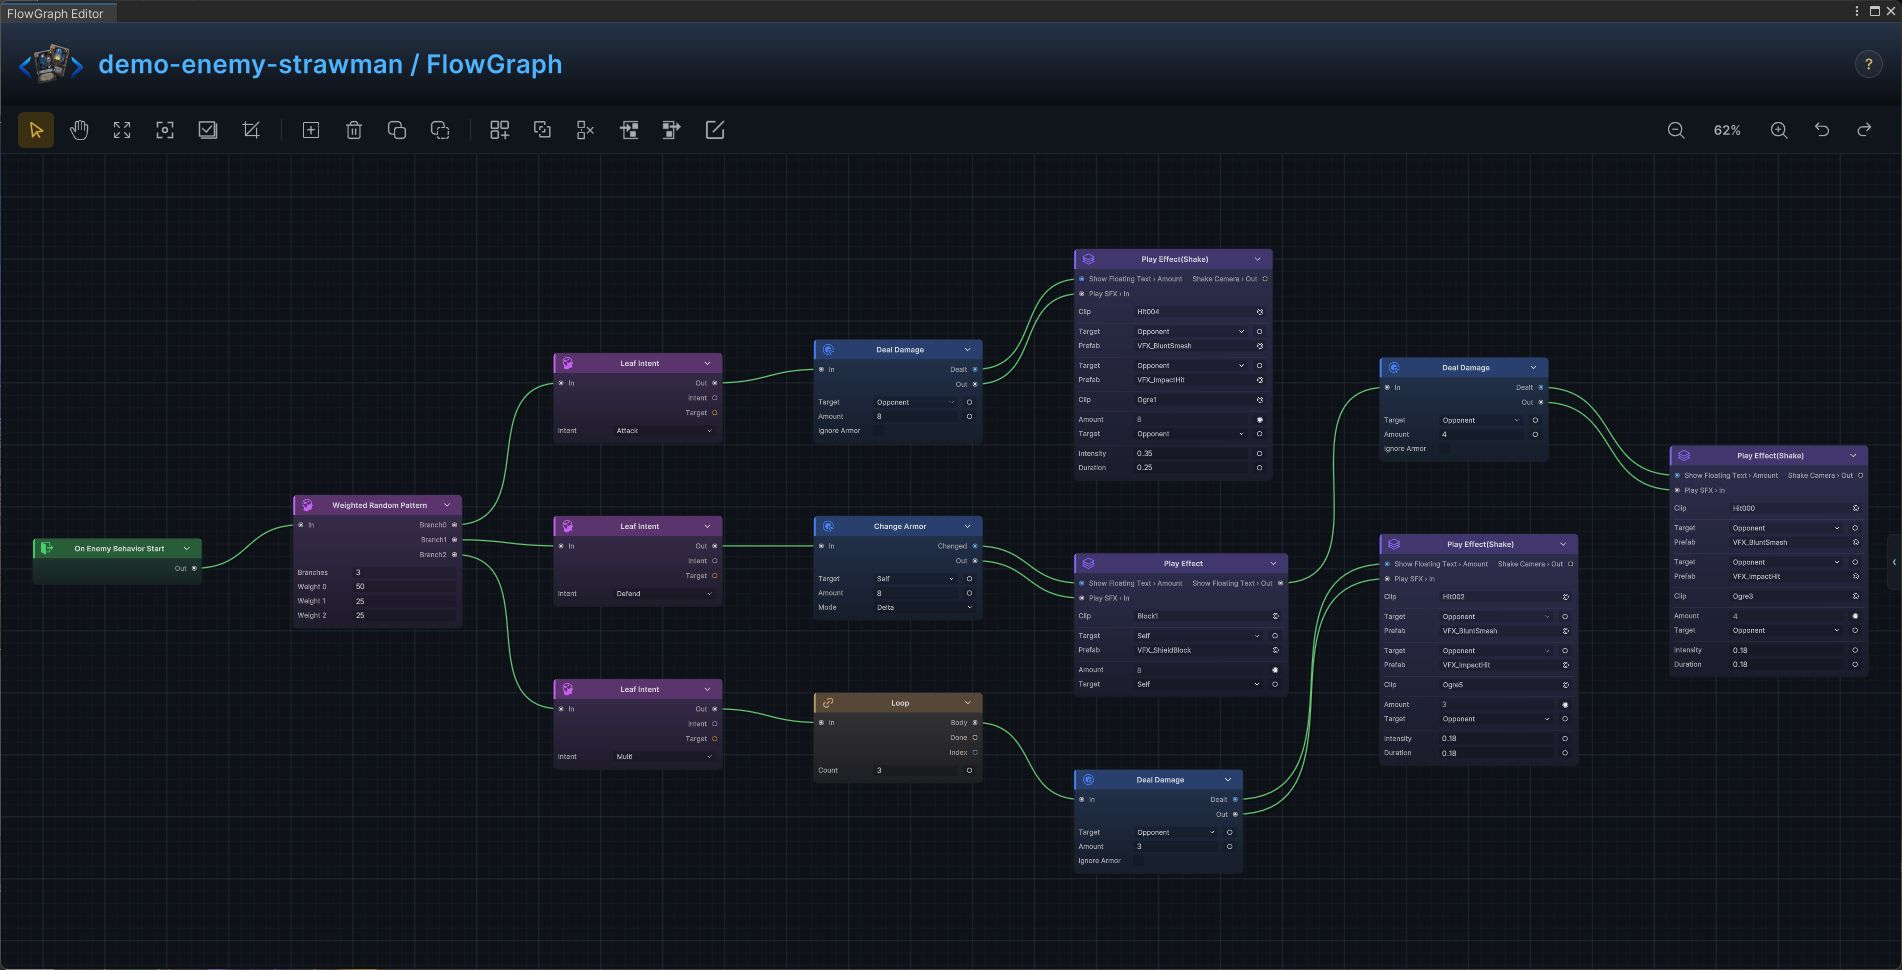Click demo-enemy-strawman / FlowGraph title
This screenshot has height=970, width=1902.
pos(330,64)
